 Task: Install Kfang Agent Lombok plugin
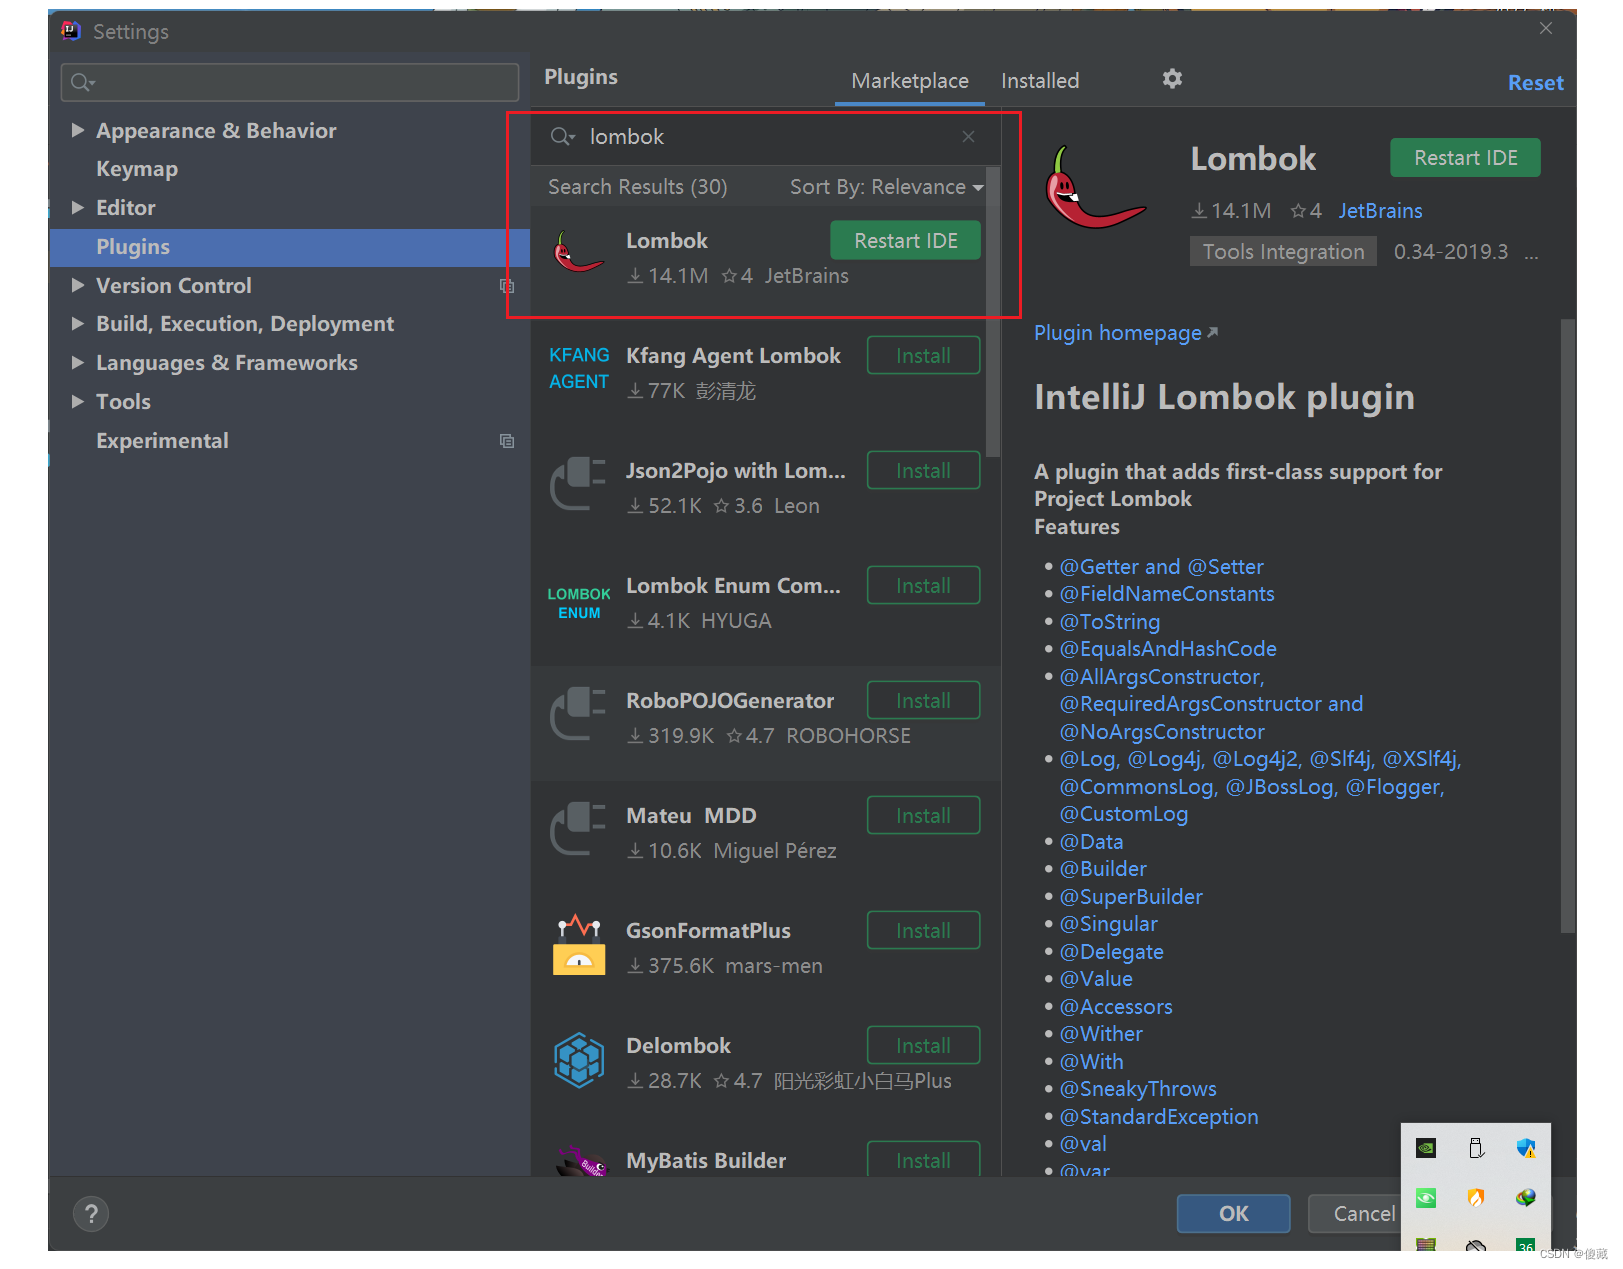pos(923,355)
